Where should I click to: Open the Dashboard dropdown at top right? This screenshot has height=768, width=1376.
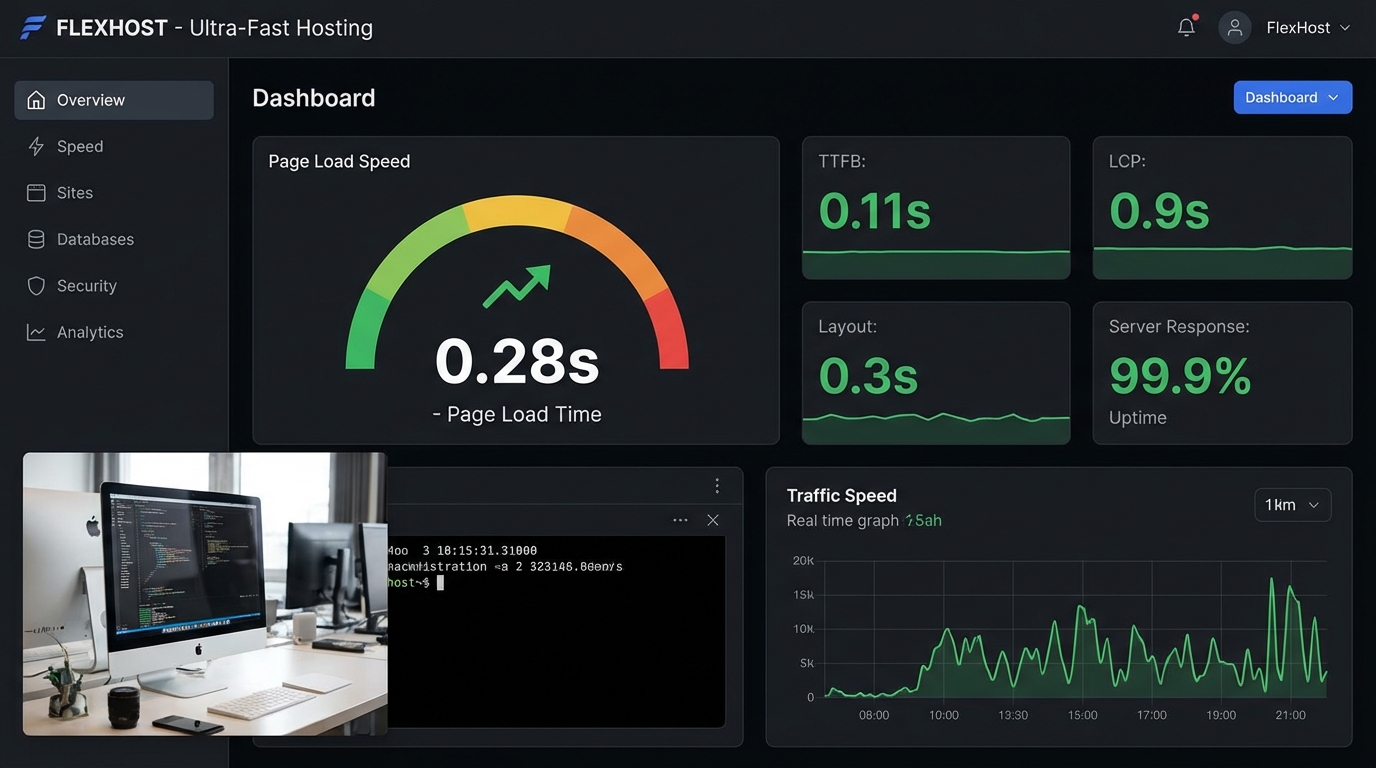pyautogui.click(x=1292, y=97)
